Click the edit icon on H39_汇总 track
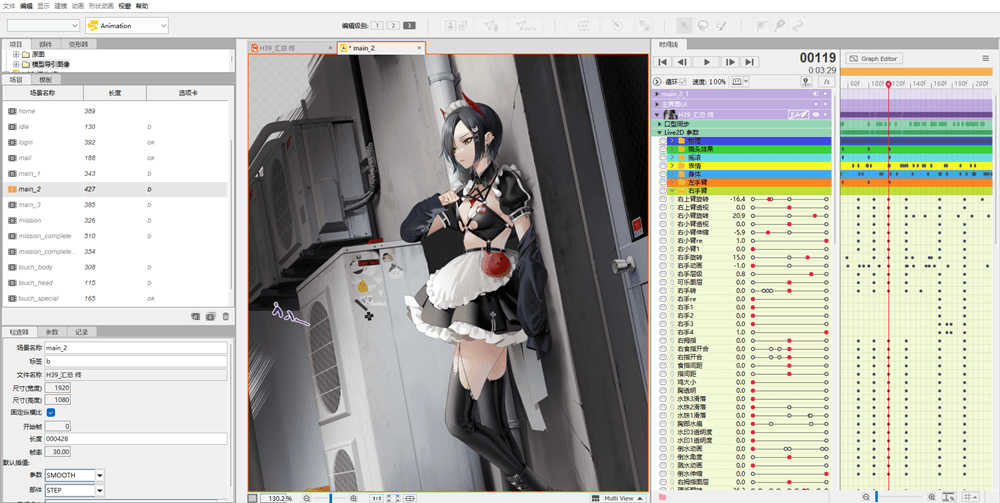1000x503 pixels. [798, 114]
